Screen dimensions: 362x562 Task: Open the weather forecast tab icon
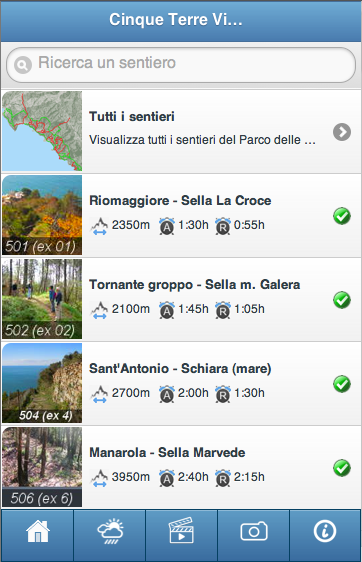[x=110, y=531]
